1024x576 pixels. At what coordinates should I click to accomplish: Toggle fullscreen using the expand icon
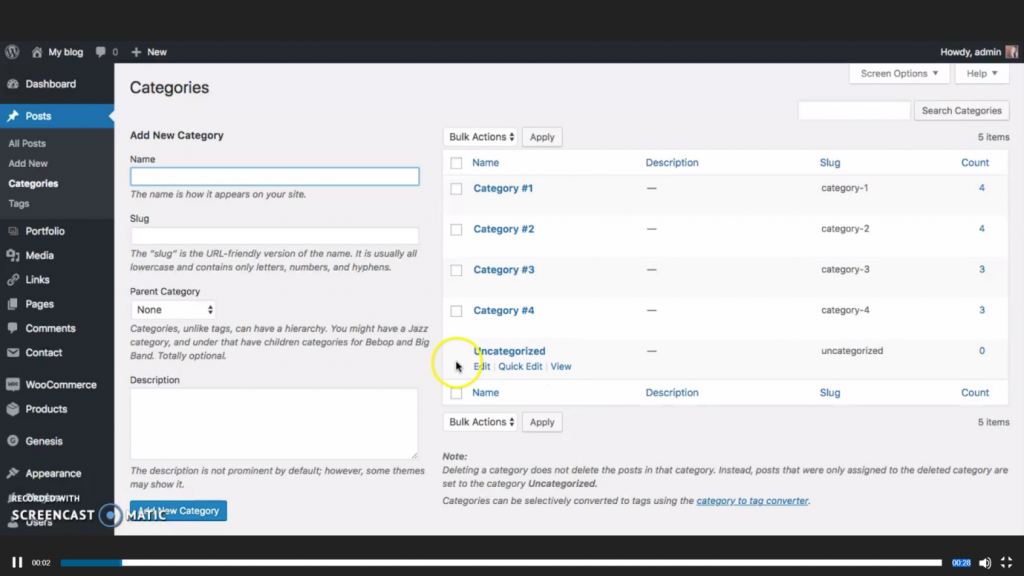[1006, 562]
